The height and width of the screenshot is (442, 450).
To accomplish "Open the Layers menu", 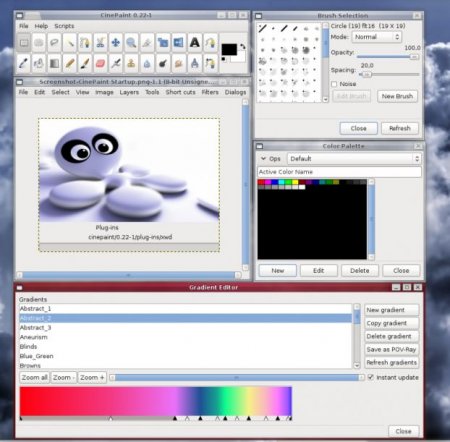I will (129, 92).
